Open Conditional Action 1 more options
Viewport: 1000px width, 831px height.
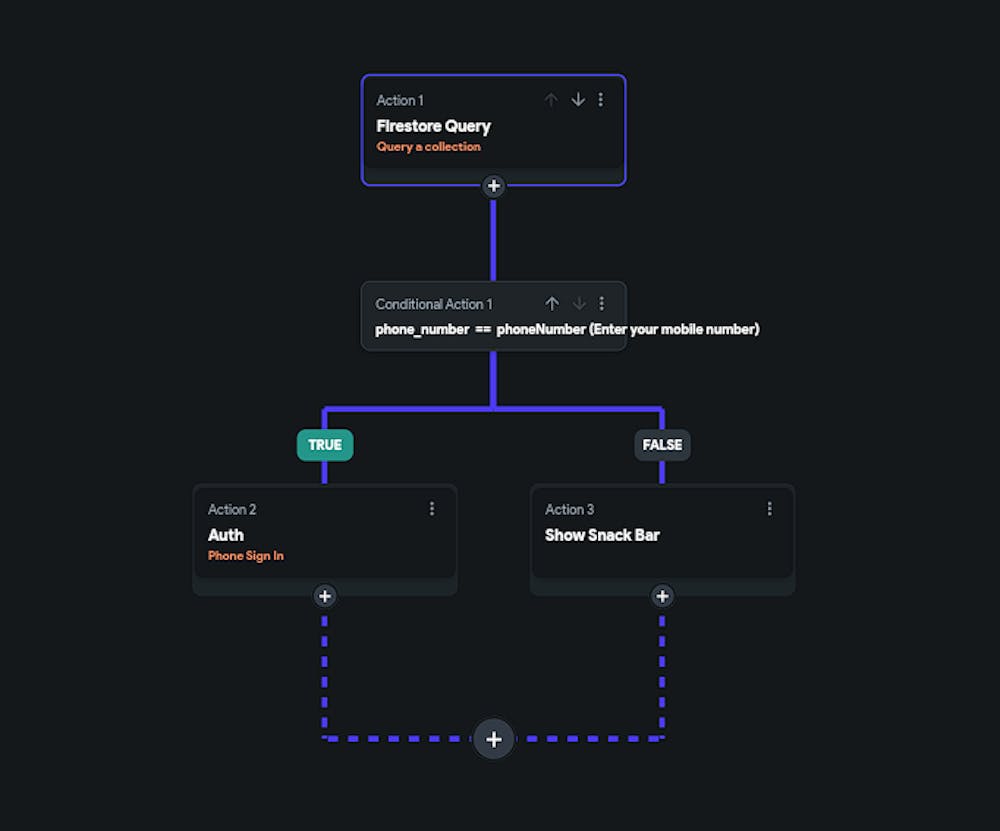(x=602, y=304)
